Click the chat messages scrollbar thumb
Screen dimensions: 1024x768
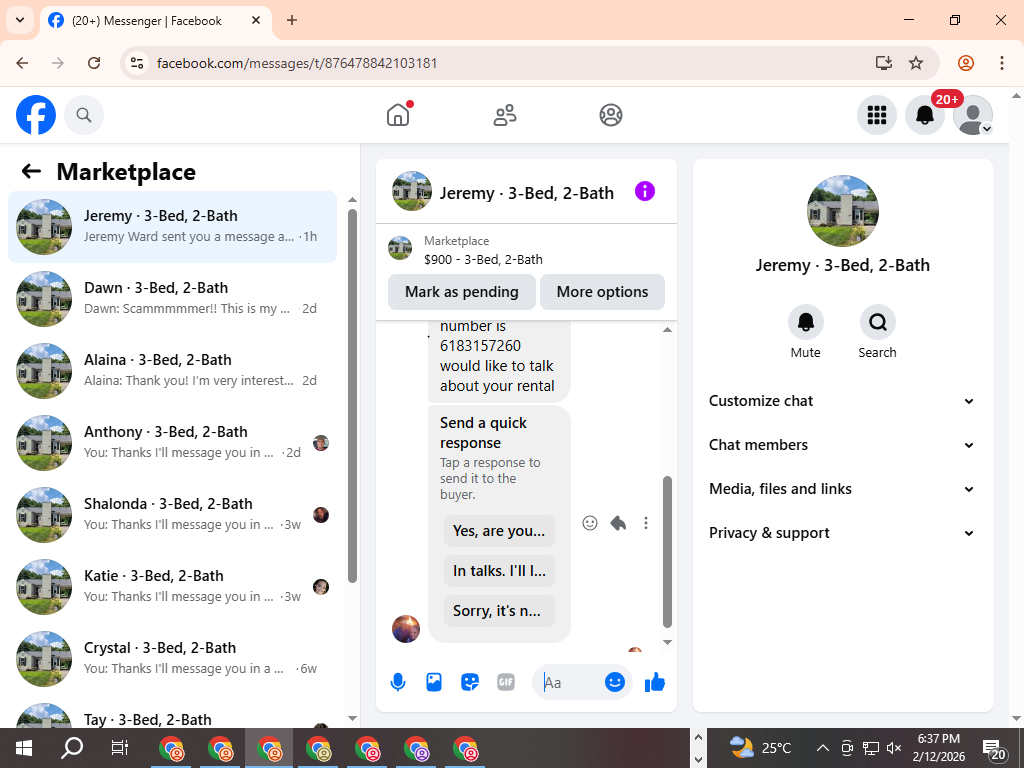click(667, 552)
